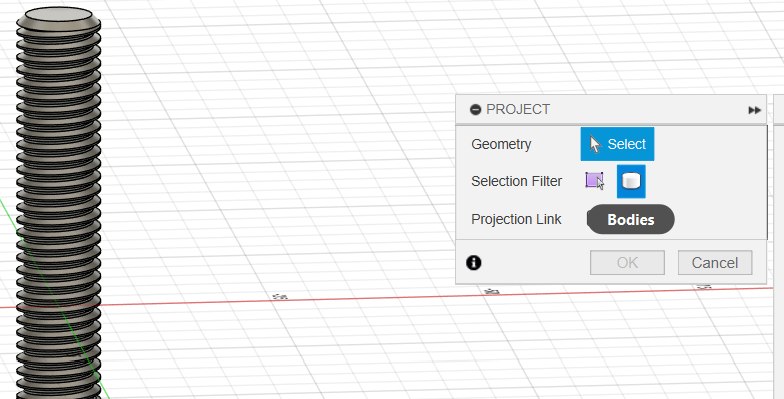Choose the Specified Entities selection filter icon
This screenshot has width=784, height=399.
[594, 181]
